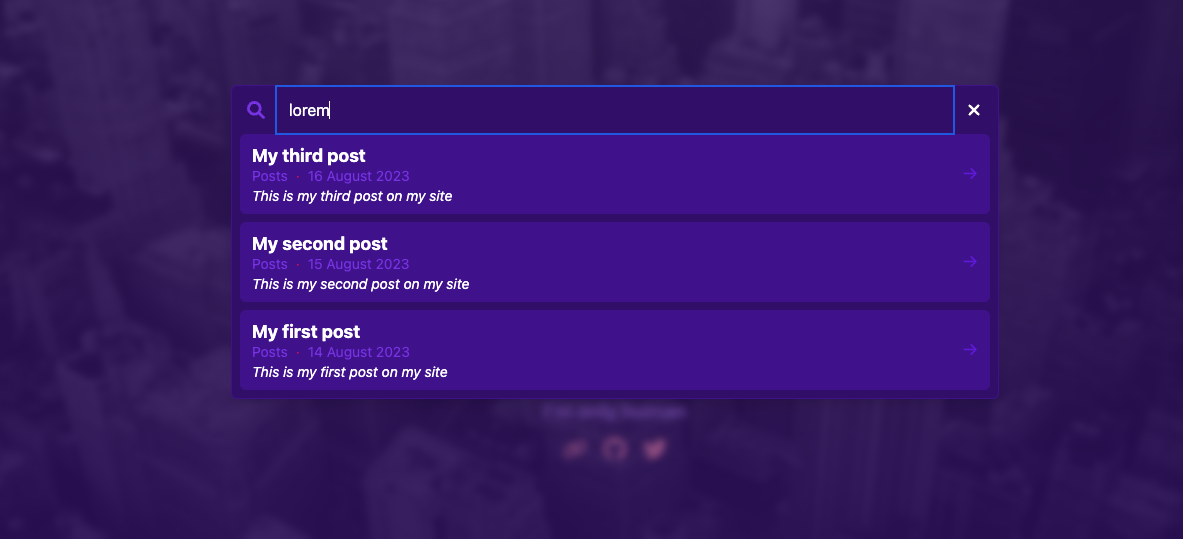1183x539 pixels.
Task: Select "Posts" label under My first post
Action: (x=270, y=352)
